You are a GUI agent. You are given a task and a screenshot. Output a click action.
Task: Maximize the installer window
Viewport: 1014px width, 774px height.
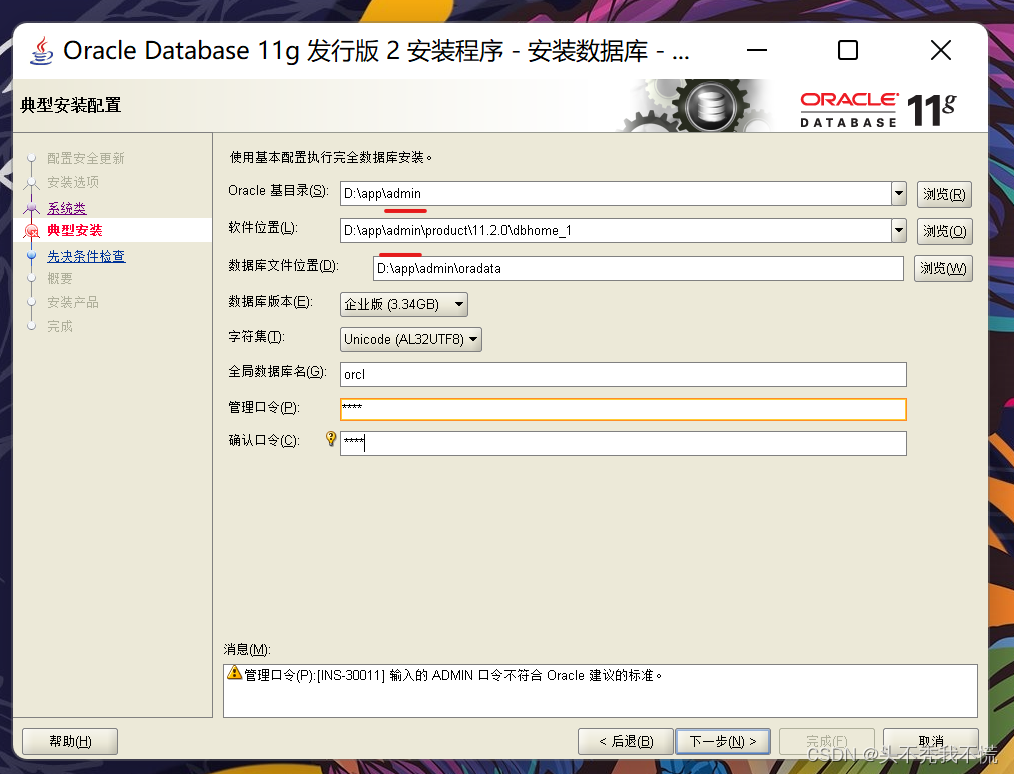click(x=848, y=50)
